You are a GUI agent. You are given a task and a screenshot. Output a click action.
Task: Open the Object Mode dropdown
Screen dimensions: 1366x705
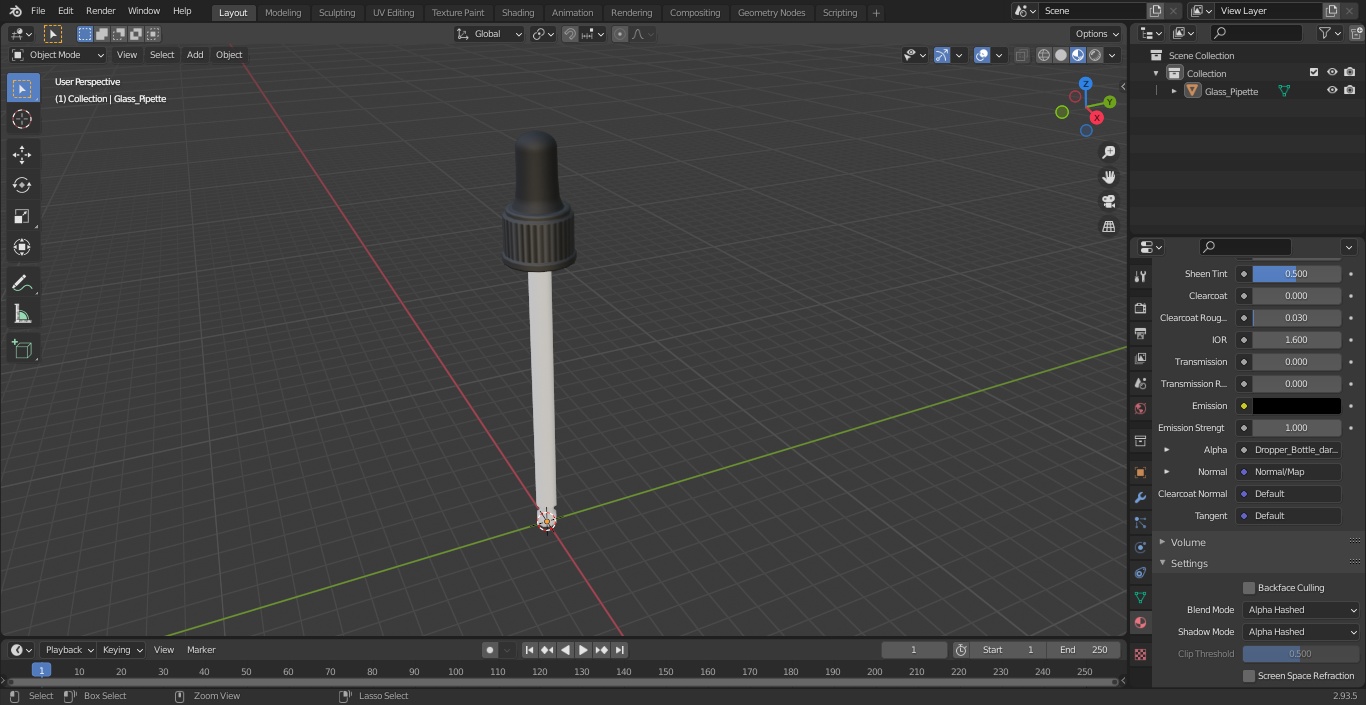pyautogui.click(x=58, y=55)
